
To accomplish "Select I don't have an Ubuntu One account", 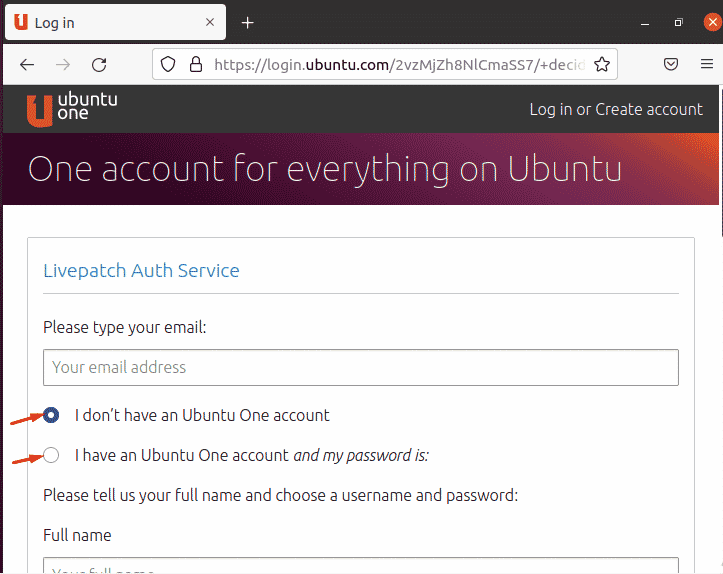I will point(51,415).
